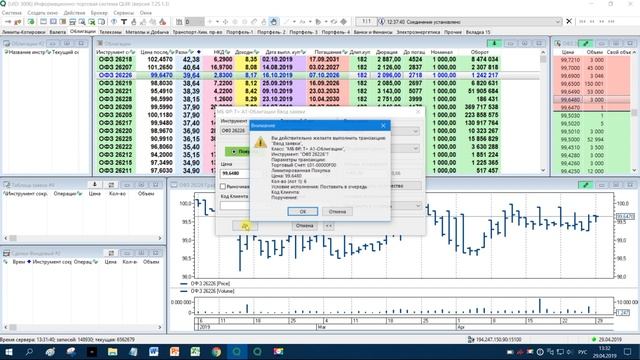Switch to the Лимиты-Котировки tab

coord(24,32)
